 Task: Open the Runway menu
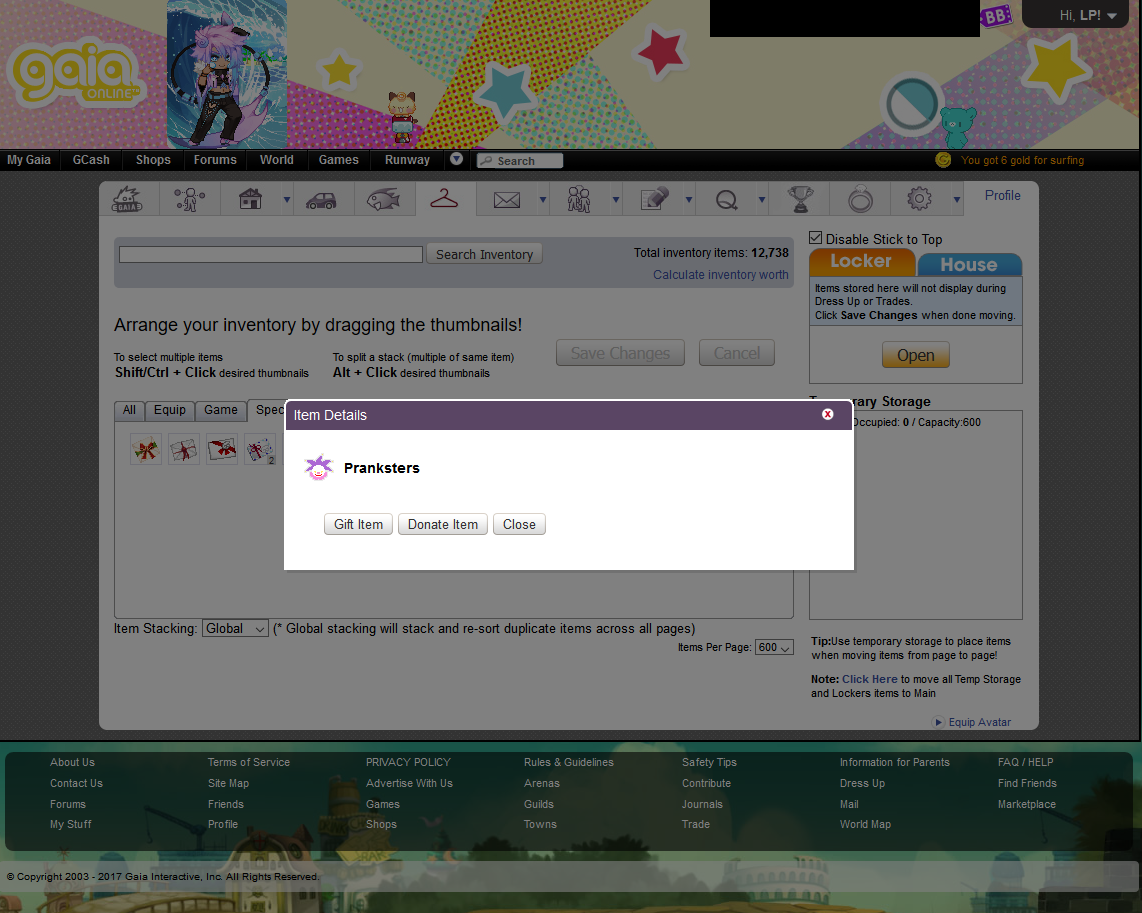[407, 160]
